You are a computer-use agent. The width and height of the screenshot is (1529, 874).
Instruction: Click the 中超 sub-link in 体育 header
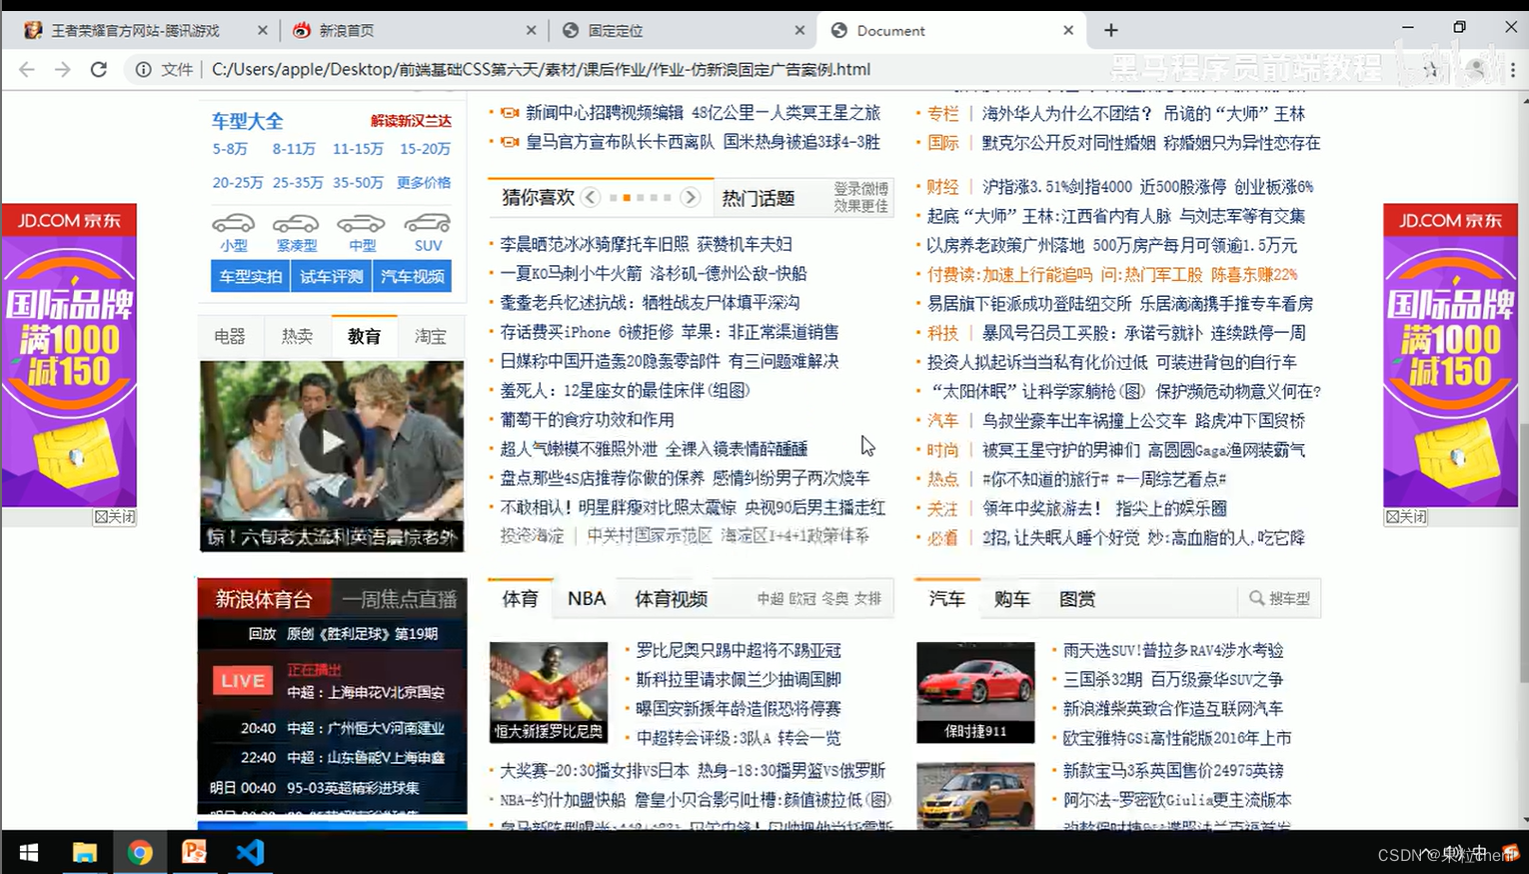pos(770,598)
